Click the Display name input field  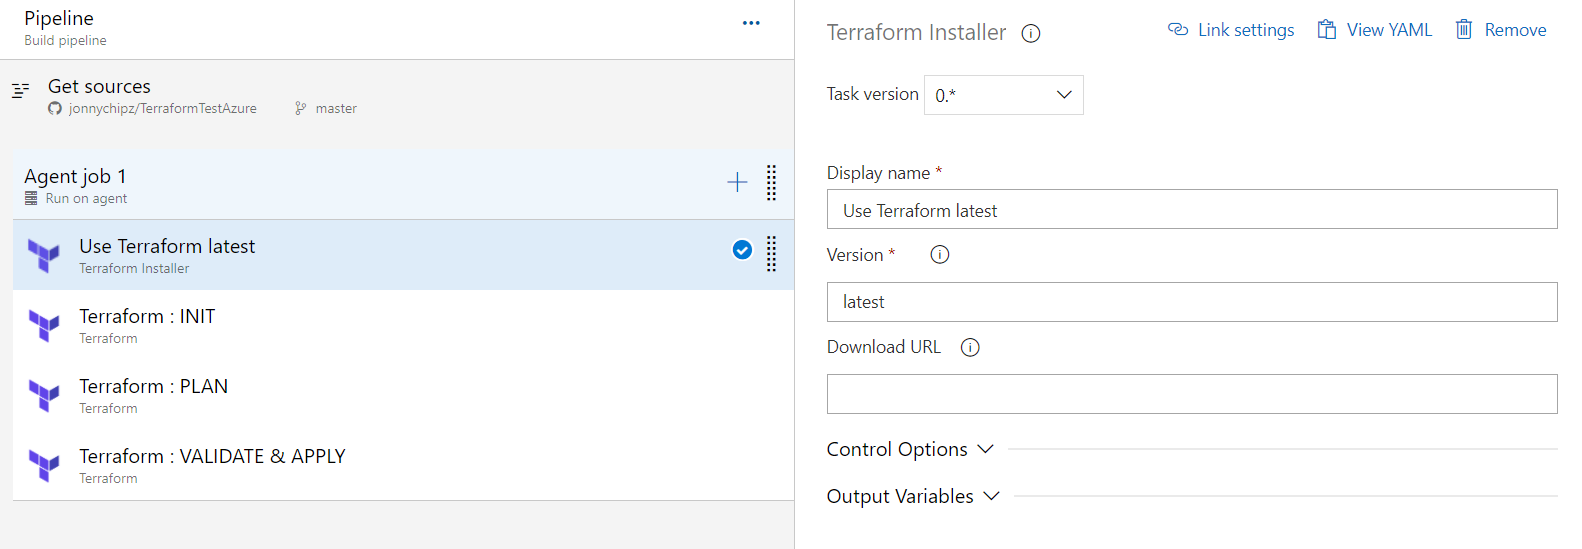point(1191,210)
